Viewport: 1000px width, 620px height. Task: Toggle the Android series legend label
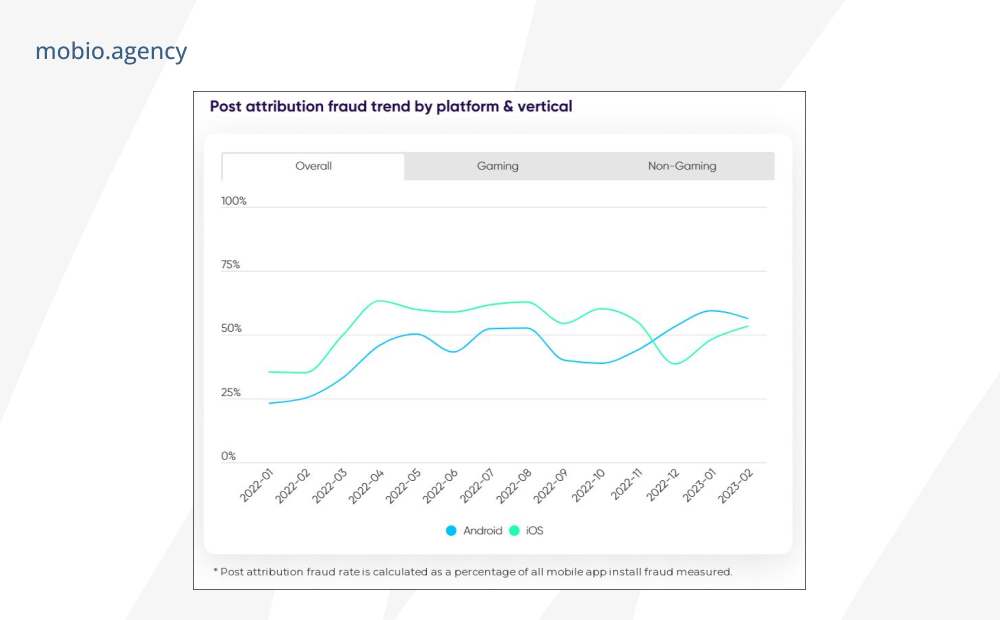(483, 531)
